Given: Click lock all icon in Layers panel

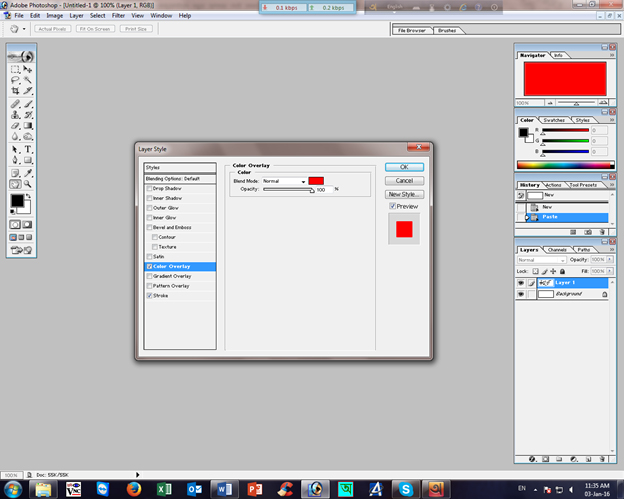Looking at the screenshot, I should (x=562, y=271).
